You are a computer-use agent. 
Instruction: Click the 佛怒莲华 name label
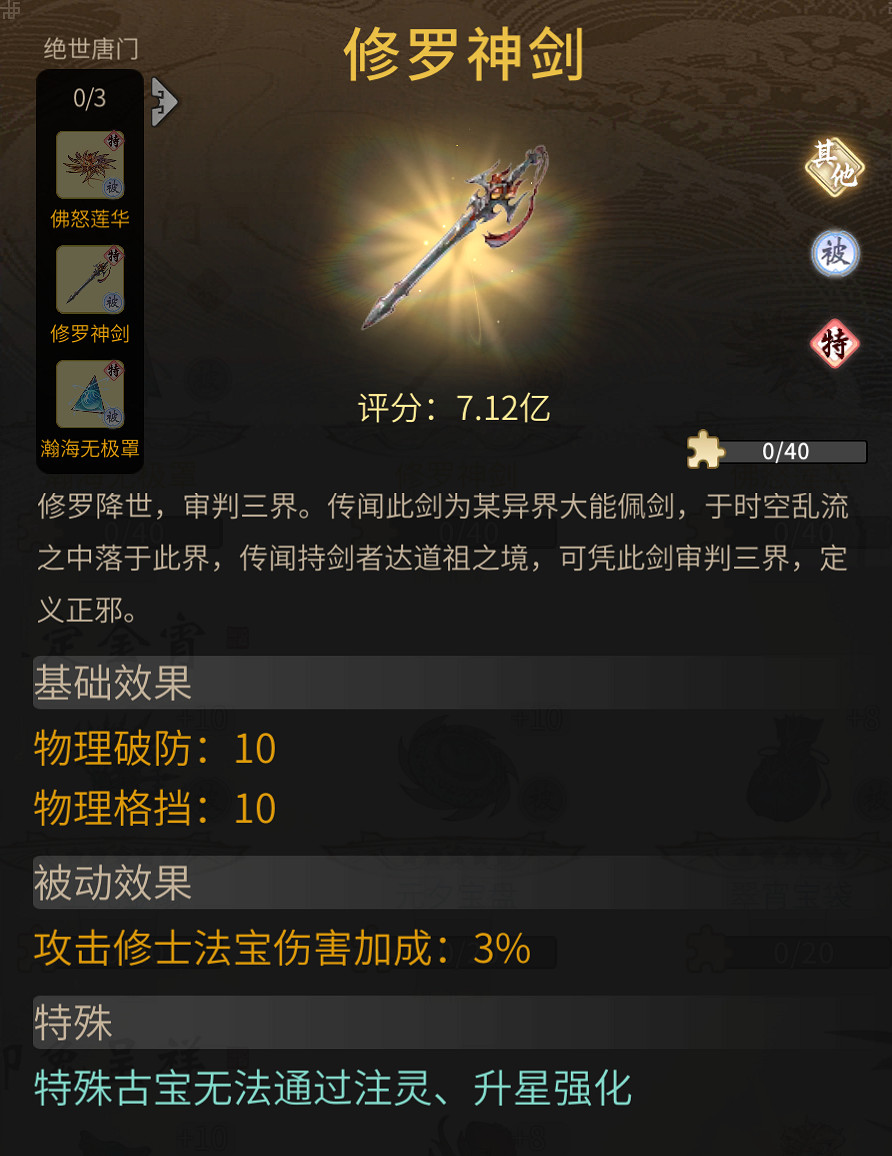[90, 219]
